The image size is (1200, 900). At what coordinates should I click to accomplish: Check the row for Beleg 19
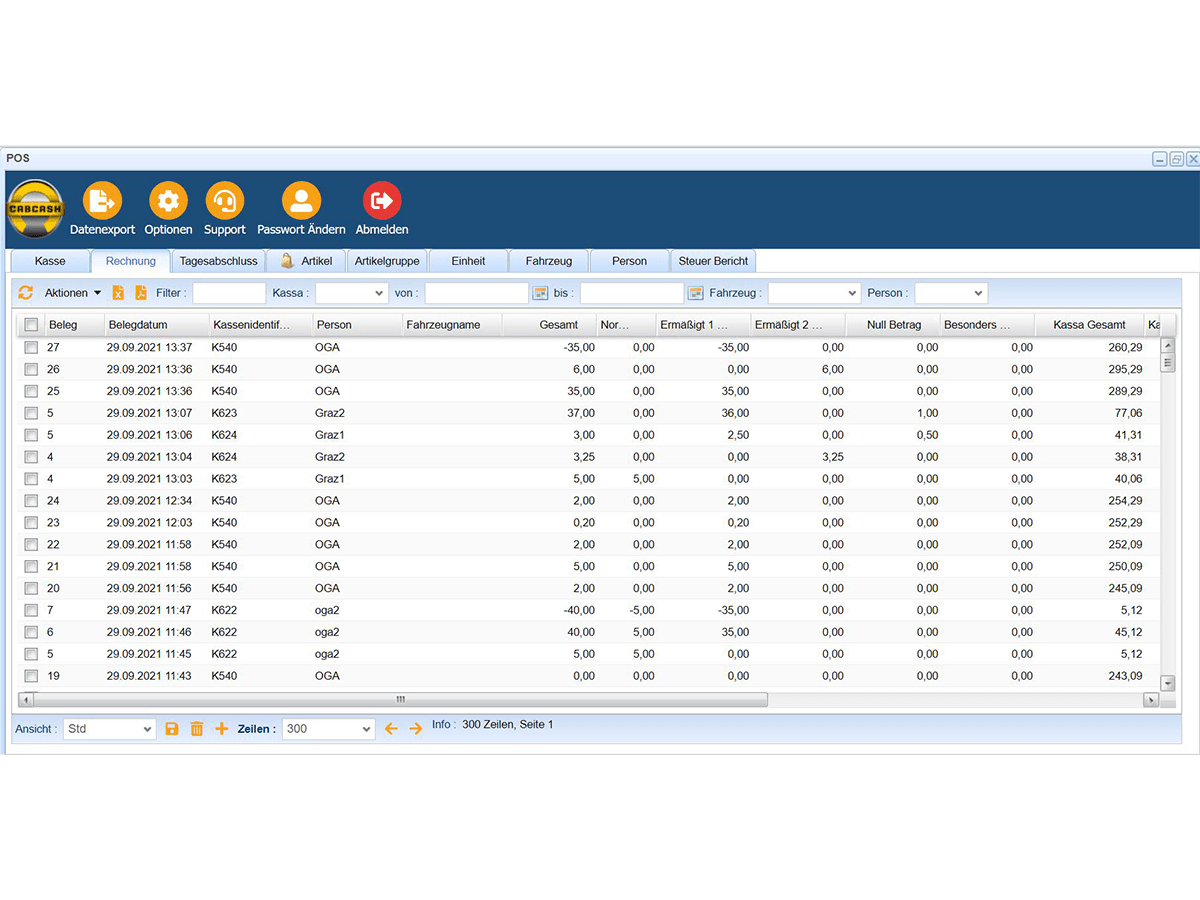(x=31, y=676)
